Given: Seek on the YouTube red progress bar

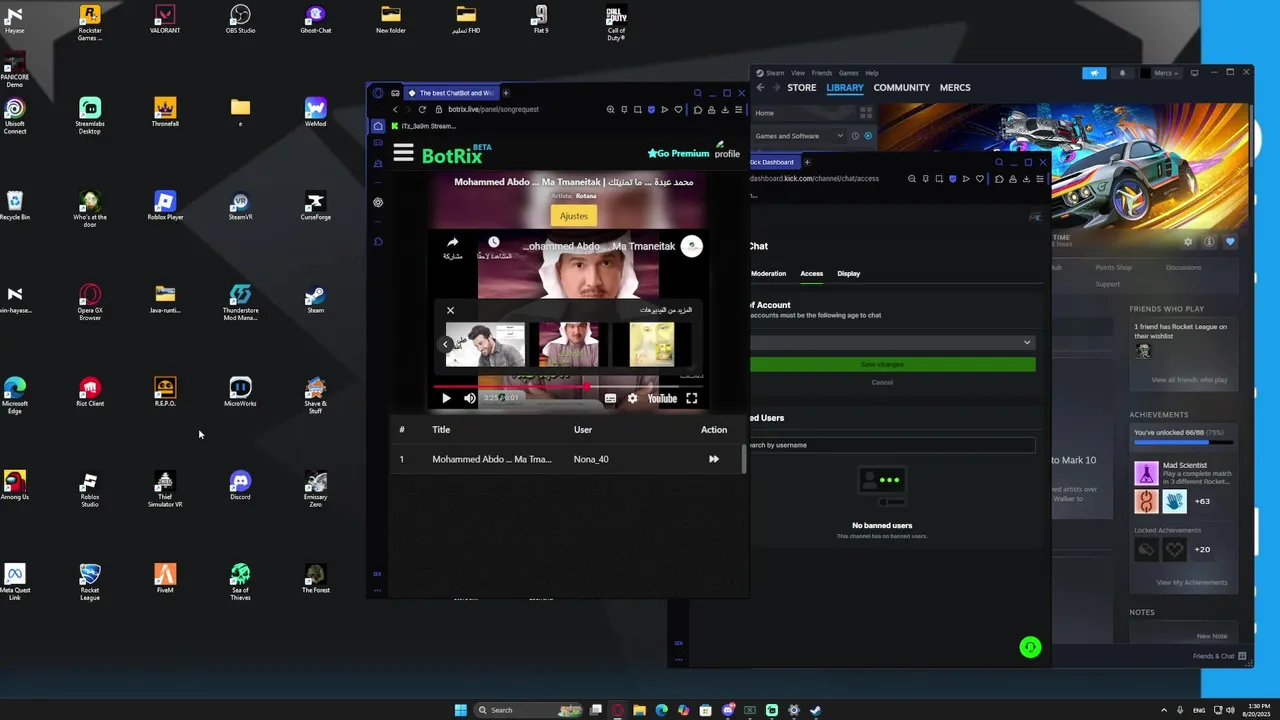Looking at the screenshot, I should click(568, 386).
